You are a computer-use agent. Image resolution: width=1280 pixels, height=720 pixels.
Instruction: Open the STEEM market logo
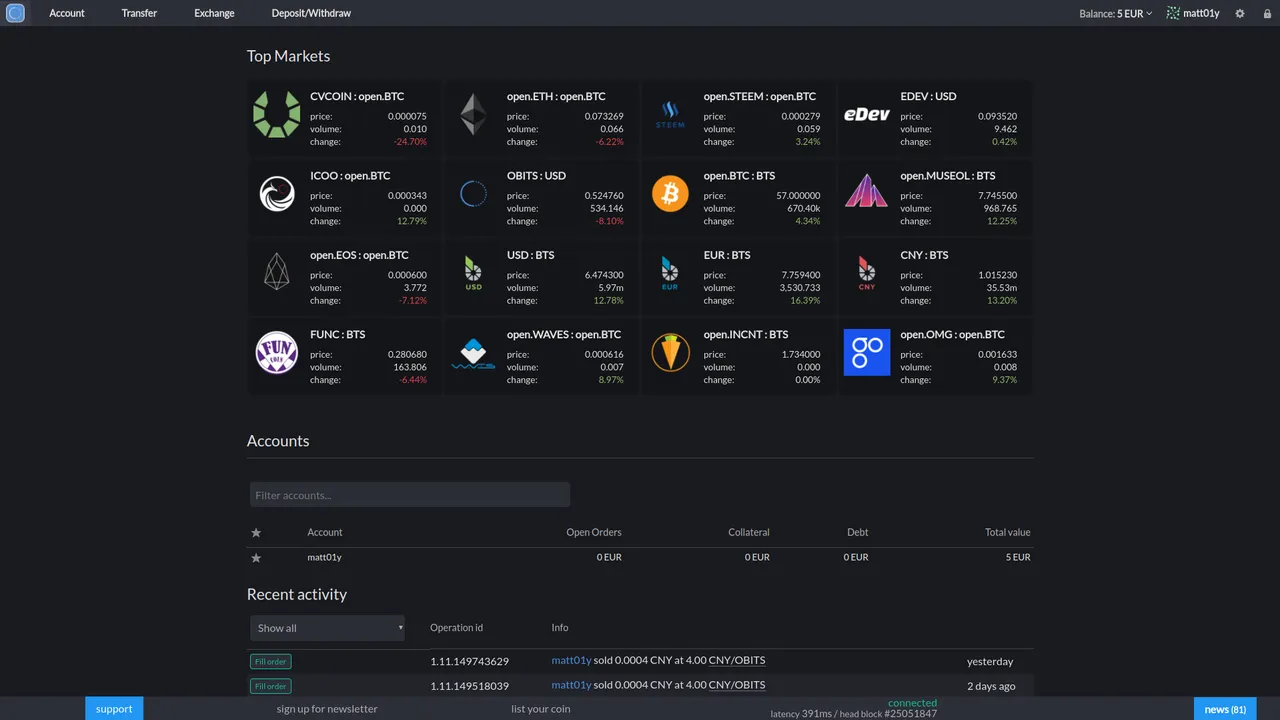click(670, 115)
